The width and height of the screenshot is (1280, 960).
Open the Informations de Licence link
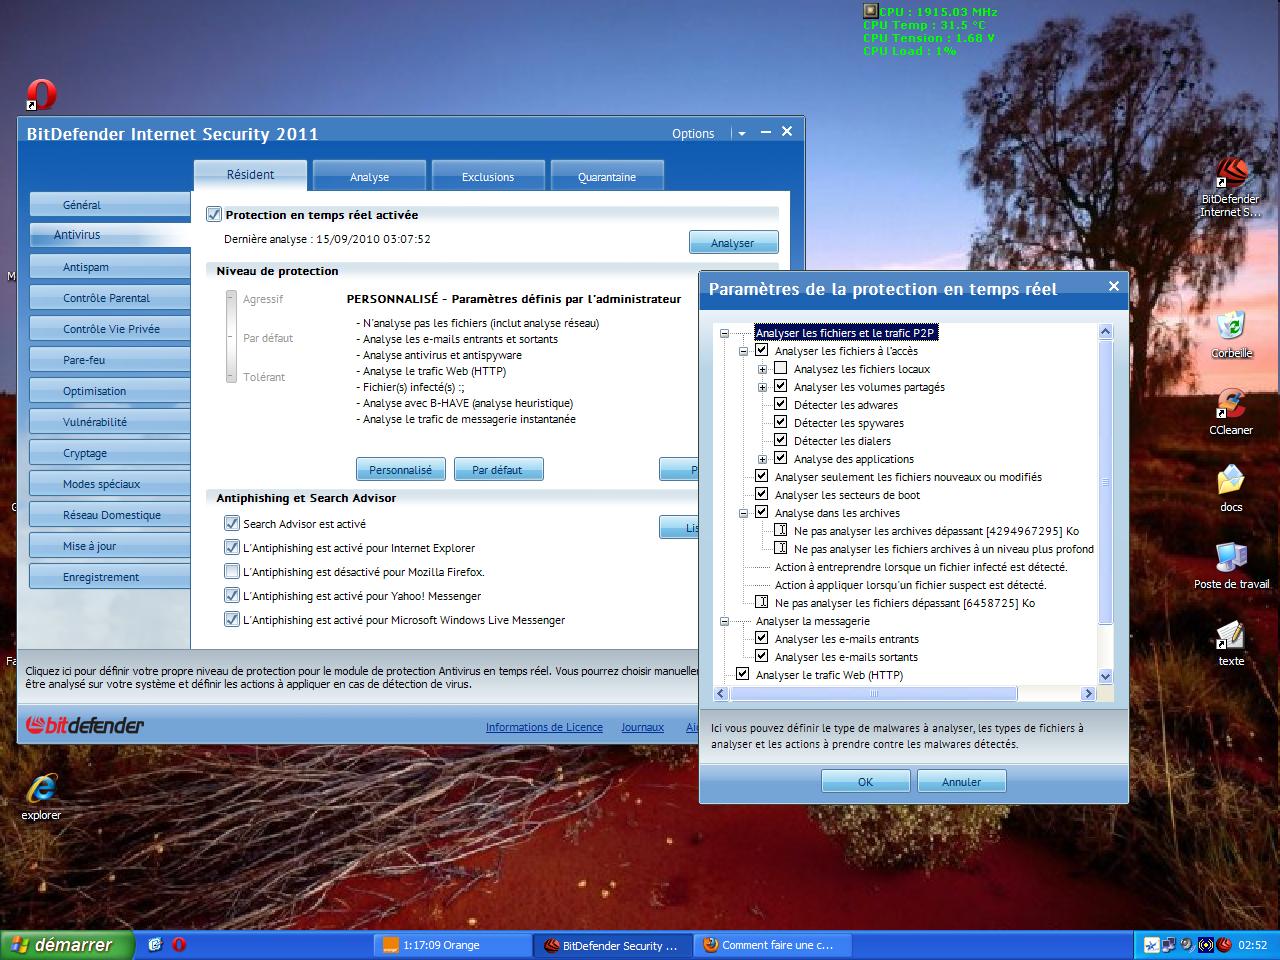coord(544,727)
